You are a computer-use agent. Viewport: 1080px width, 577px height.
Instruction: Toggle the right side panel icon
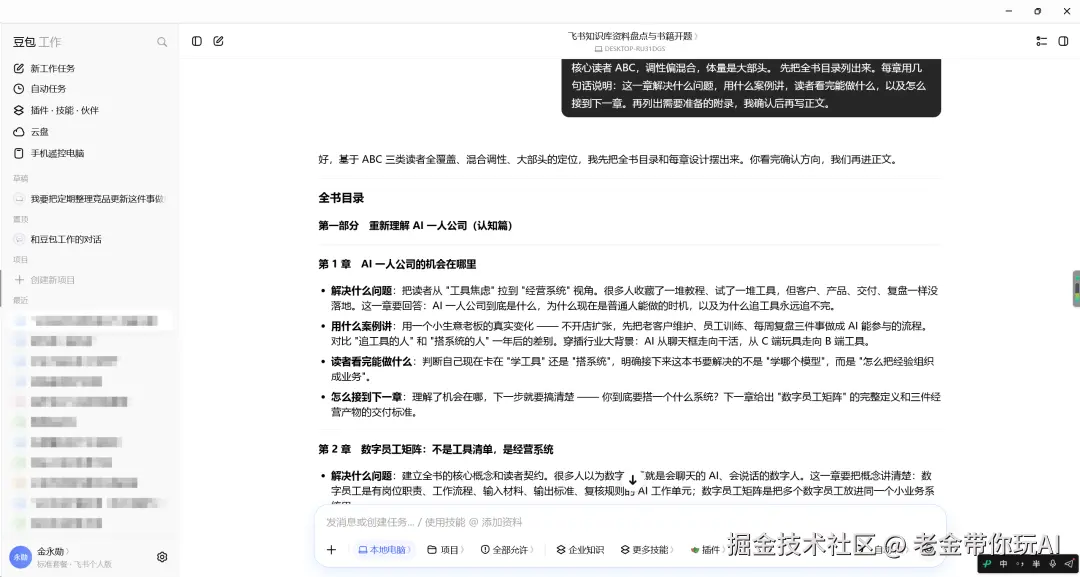[x=1063, y=41]
